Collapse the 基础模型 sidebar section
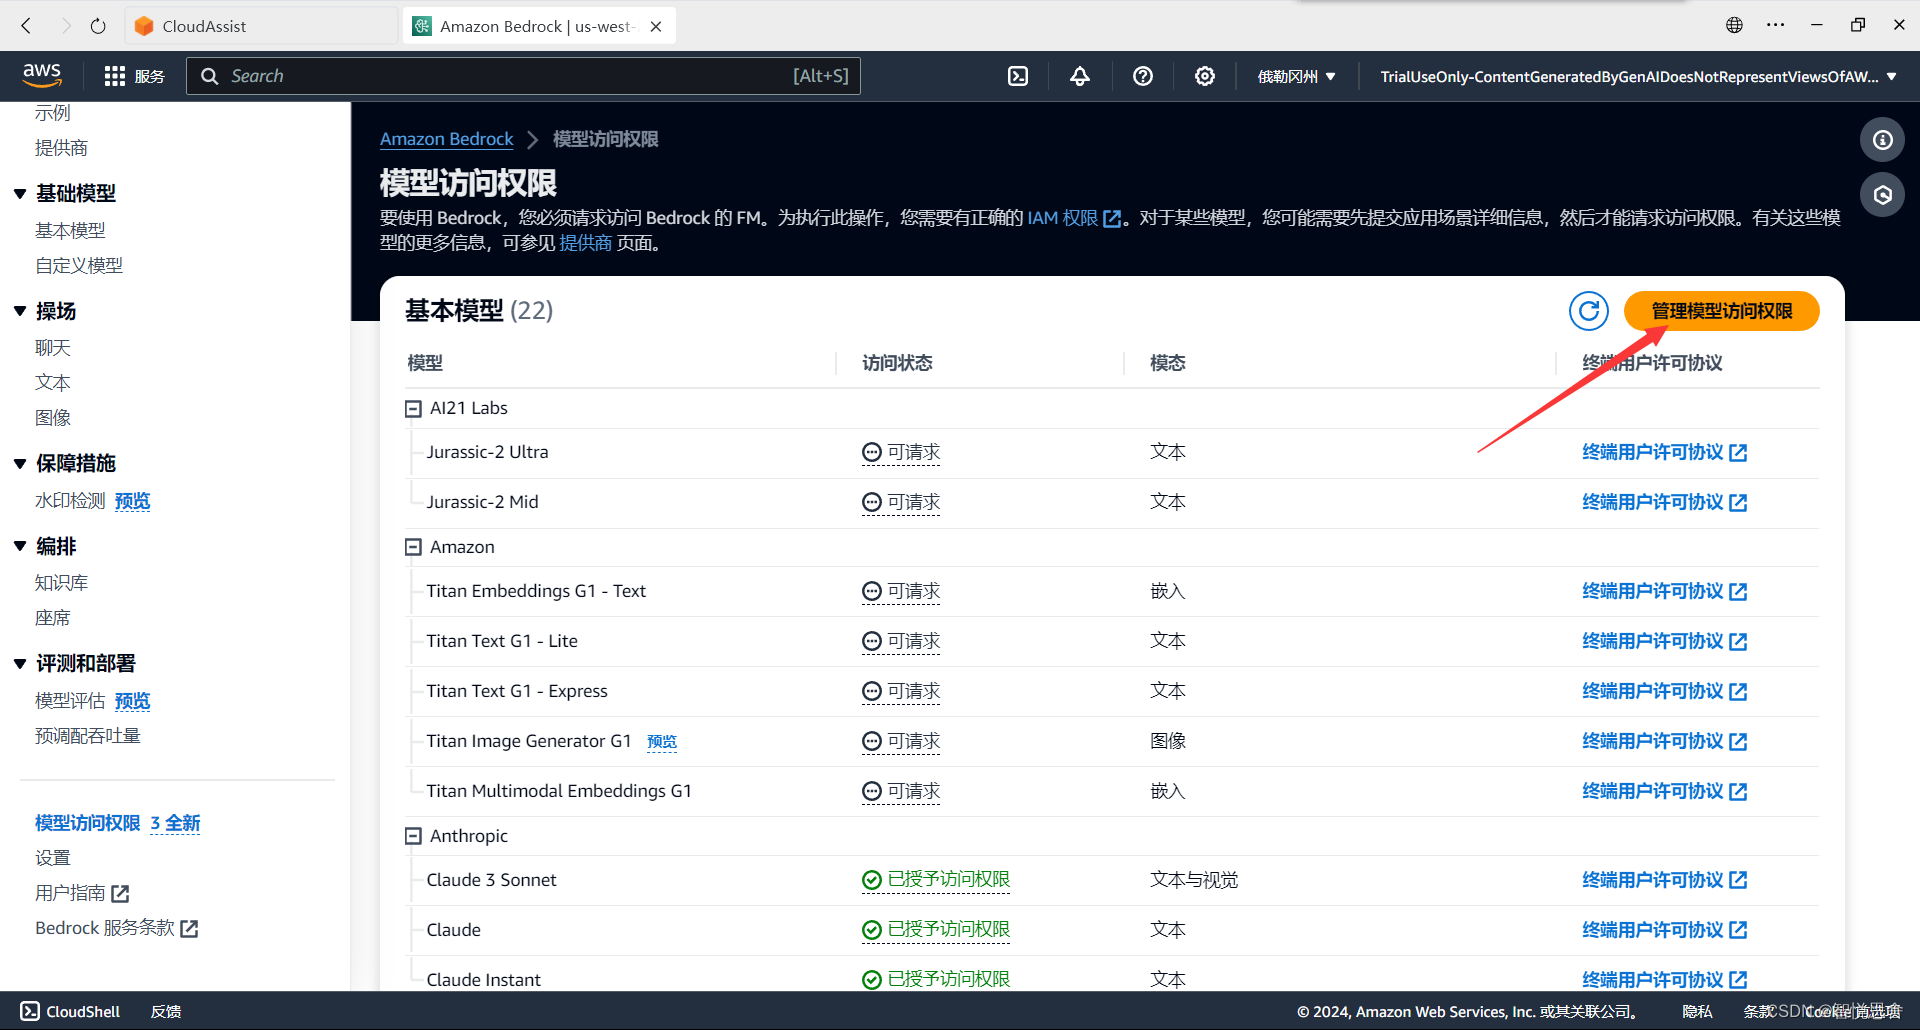 [x=20, y=194]
